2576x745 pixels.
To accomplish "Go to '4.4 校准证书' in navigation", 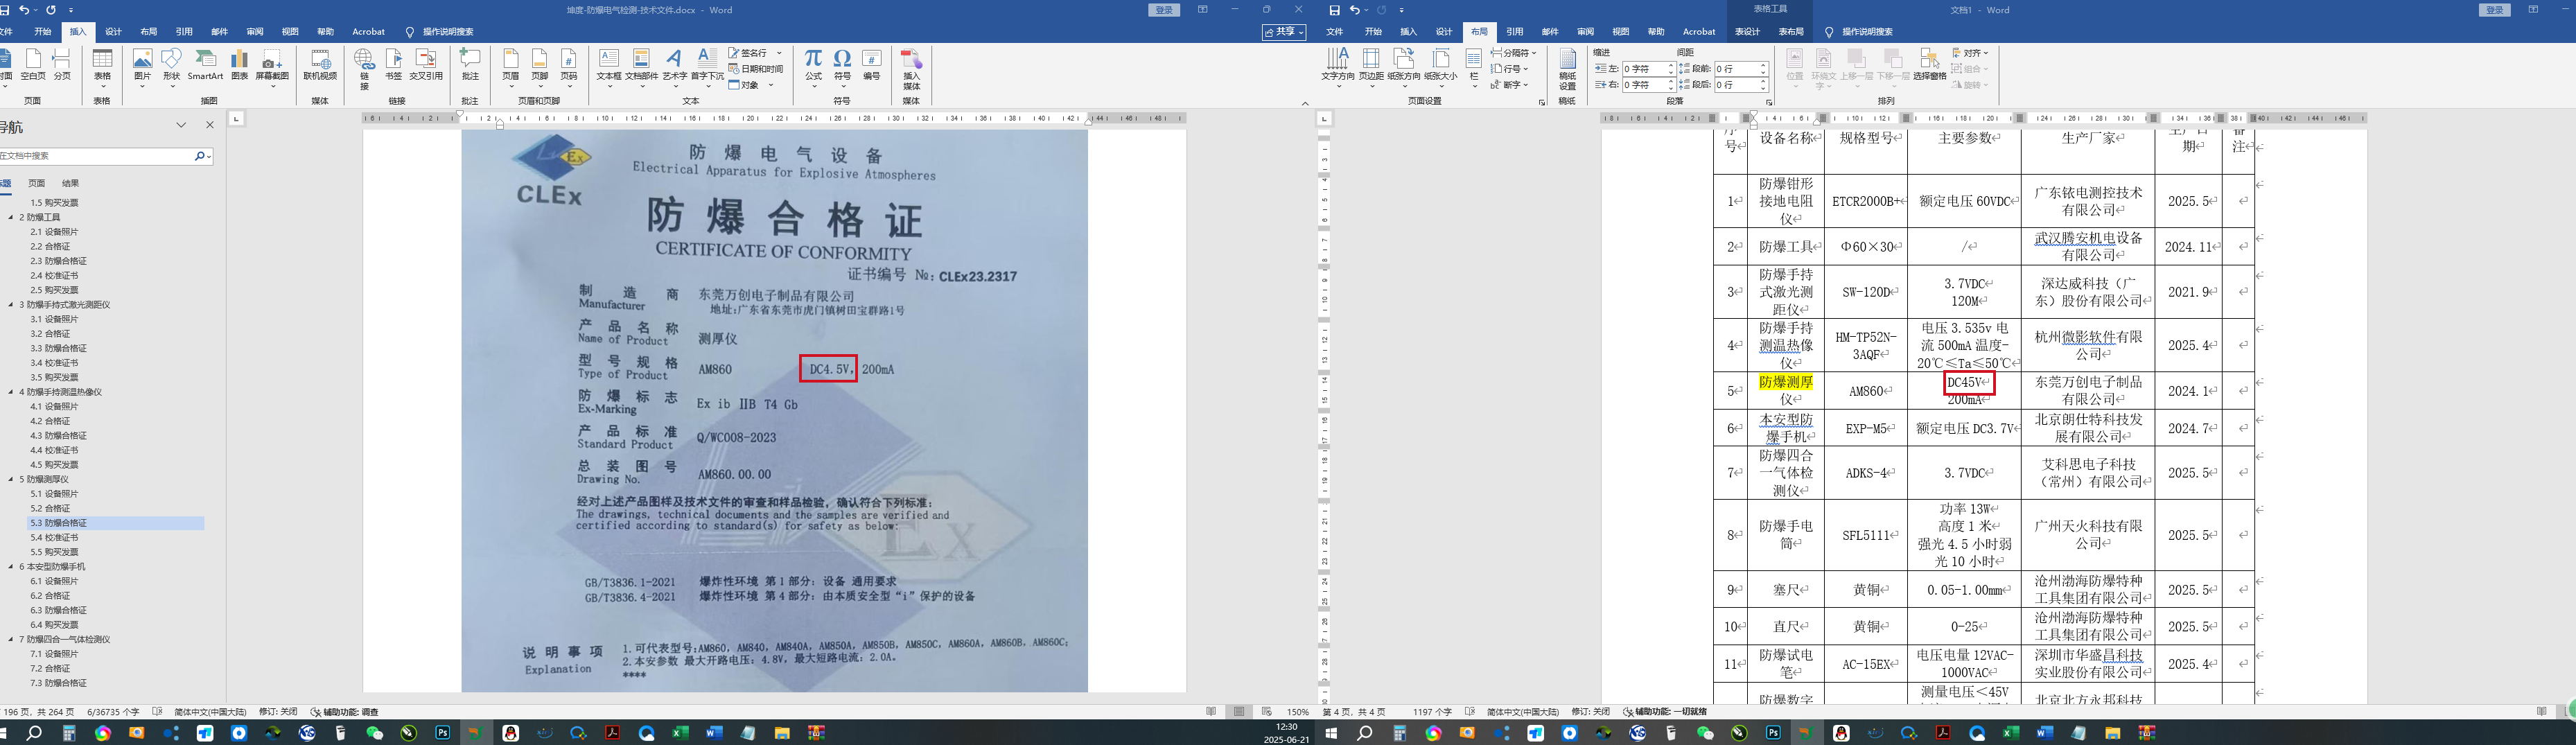I will [x=54, y=450].
